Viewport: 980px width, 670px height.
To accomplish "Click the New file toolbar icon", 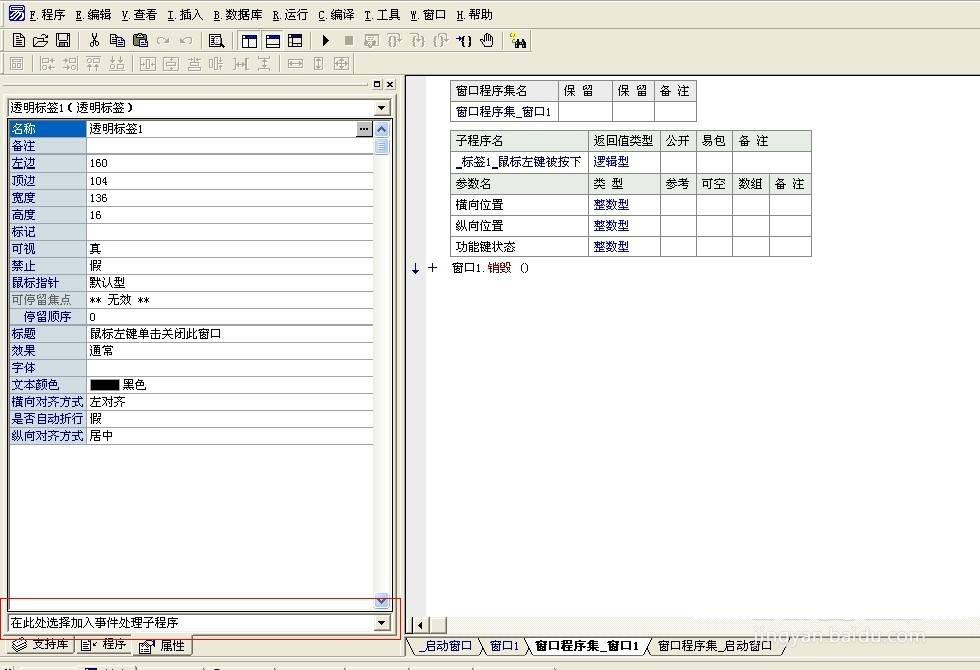I will coord(18,41).
